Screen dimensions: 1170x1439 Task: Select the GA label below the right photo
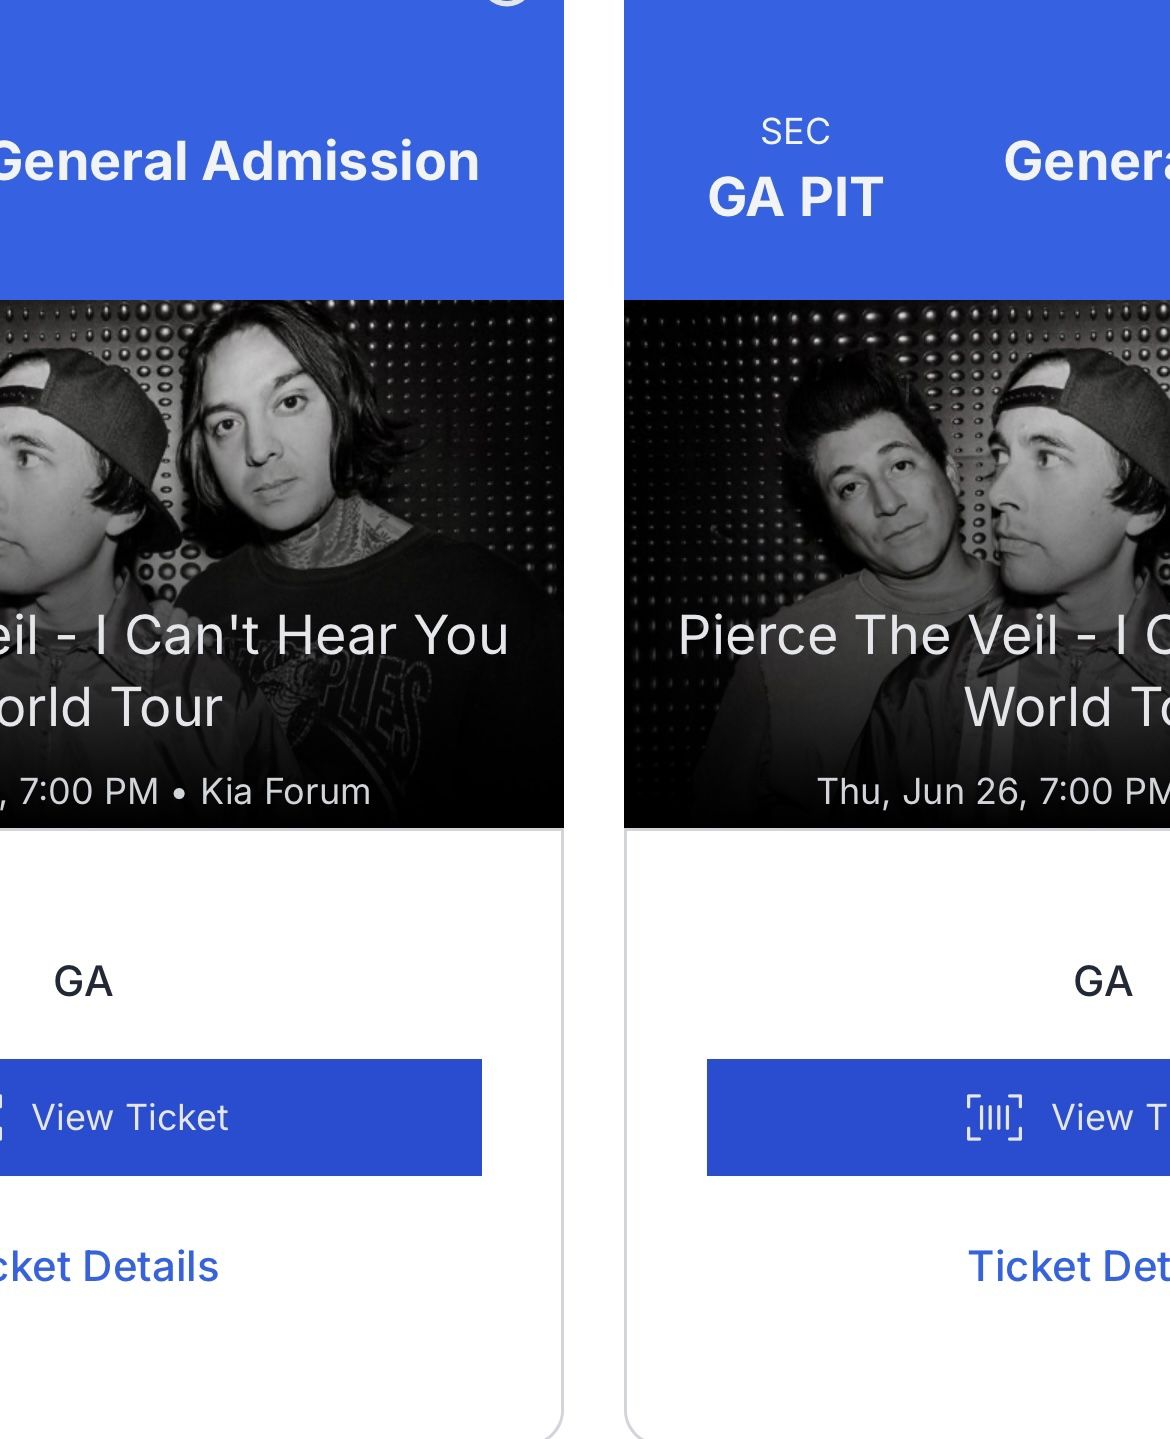[x=1102, y=981]
